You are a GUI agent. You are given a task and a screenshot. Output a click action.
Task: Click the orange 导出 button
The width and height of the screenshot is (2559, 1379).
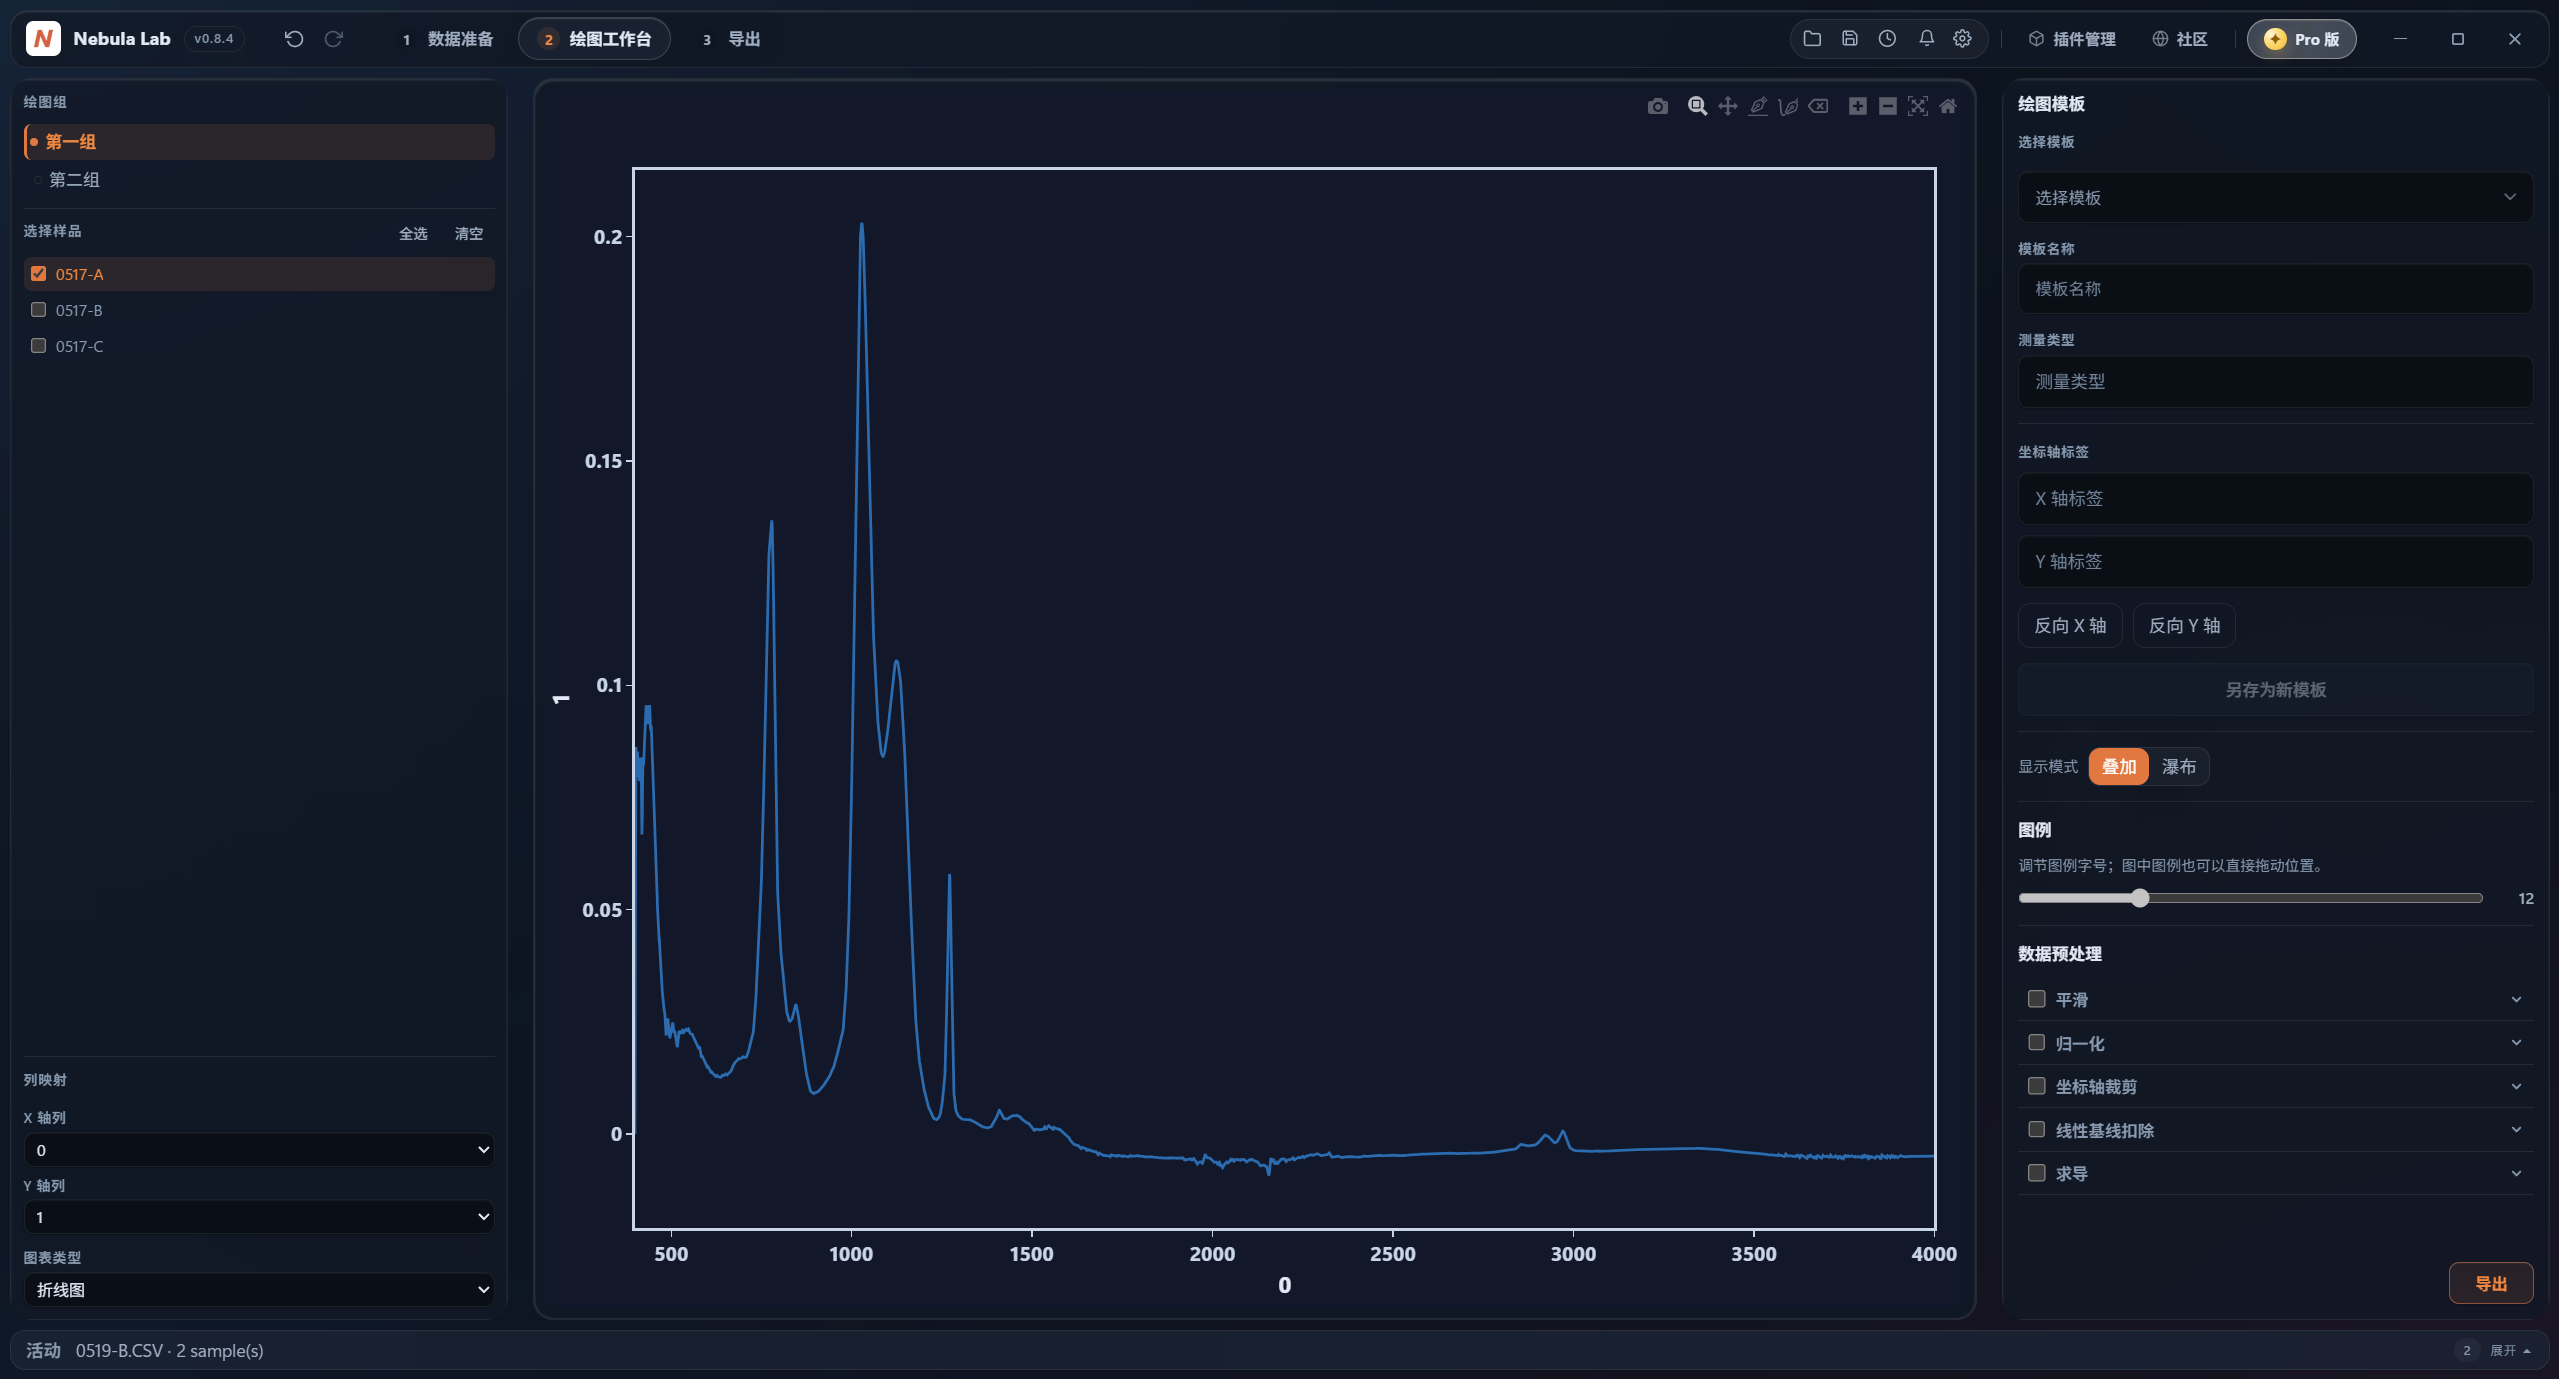2489,1284
